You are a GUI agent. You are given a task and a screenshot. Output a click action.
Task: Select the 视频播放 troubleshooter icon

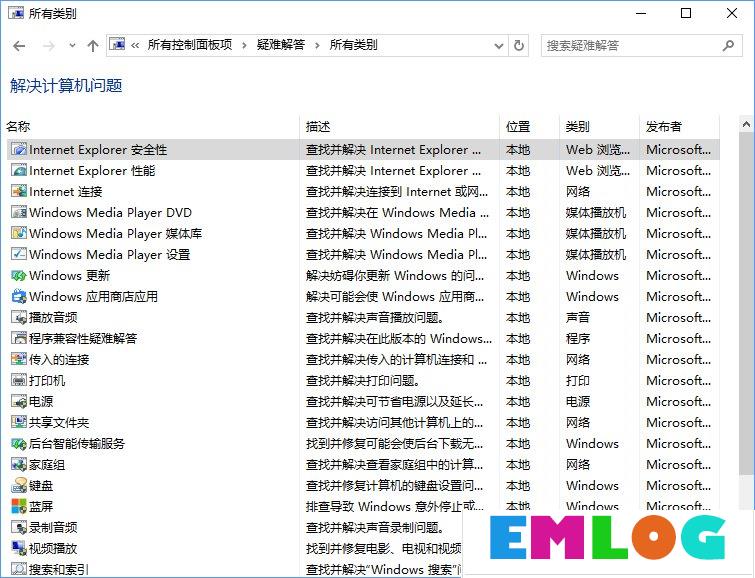(19, 548)
